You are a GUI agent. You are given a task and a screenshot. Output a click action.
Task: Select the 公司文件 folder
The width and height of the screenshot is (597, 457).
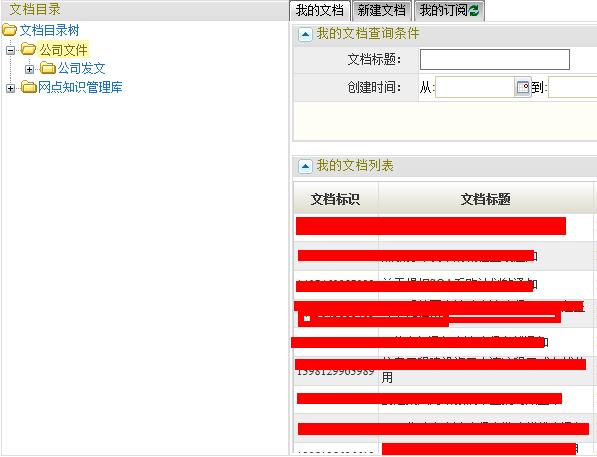(x=64, y=50)
